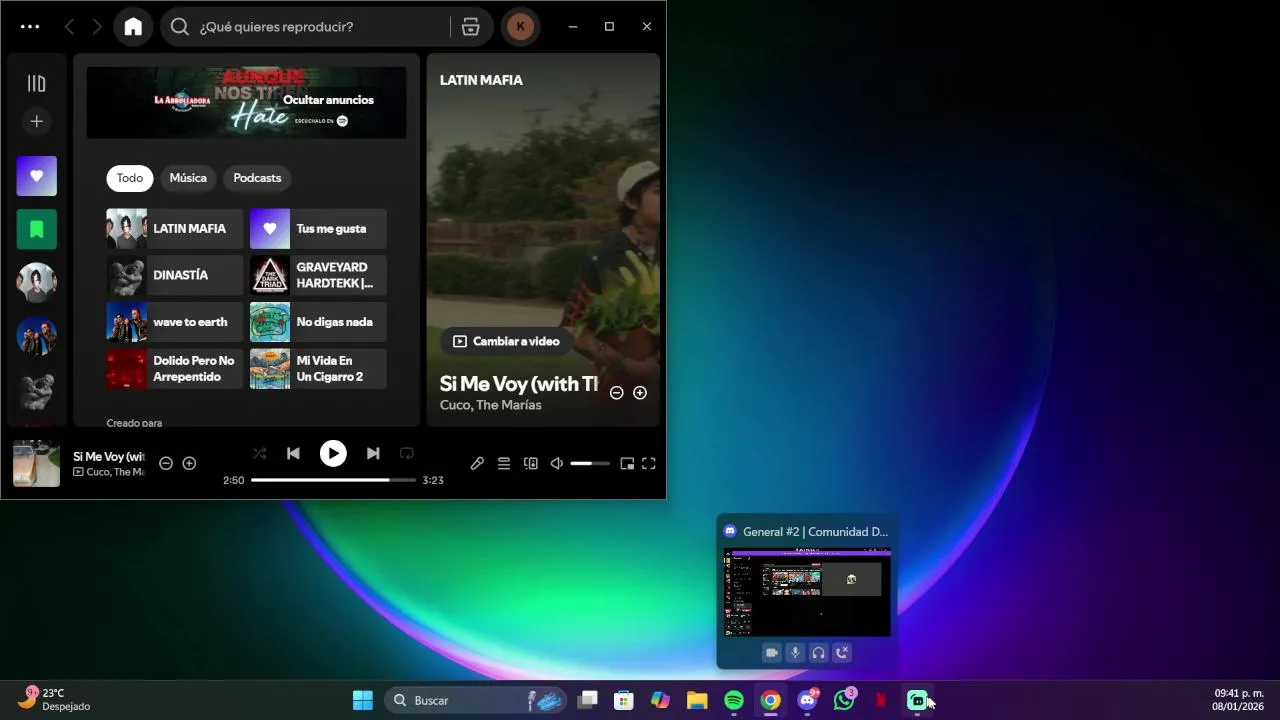
Task: Open the play queue icon
Action: [504, 463]
